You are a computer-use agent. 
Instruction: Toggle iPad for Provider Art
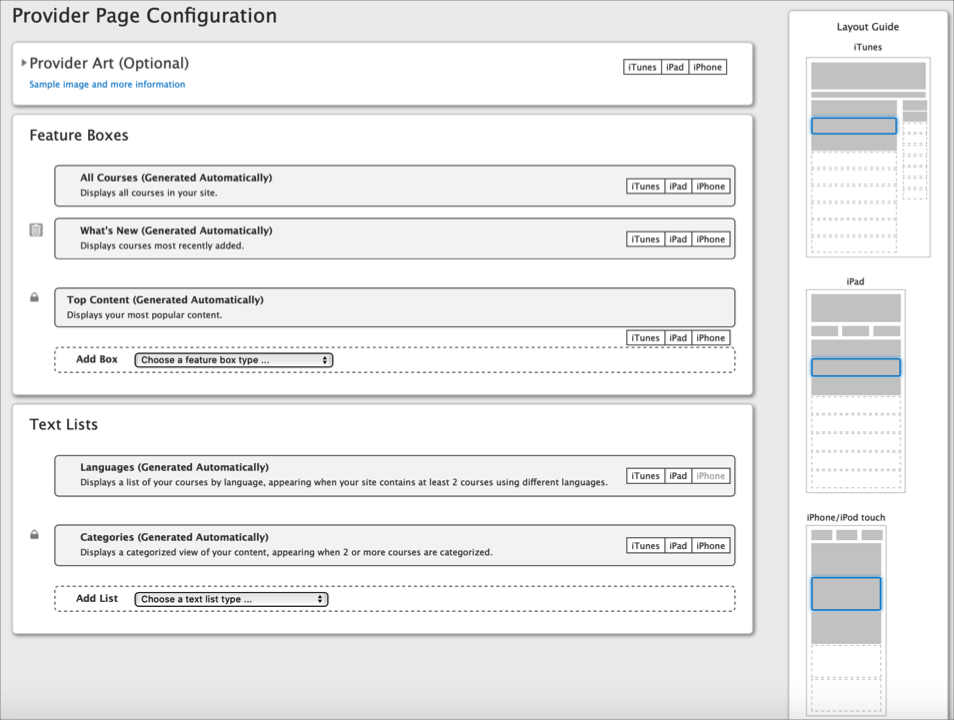(675, 67)
